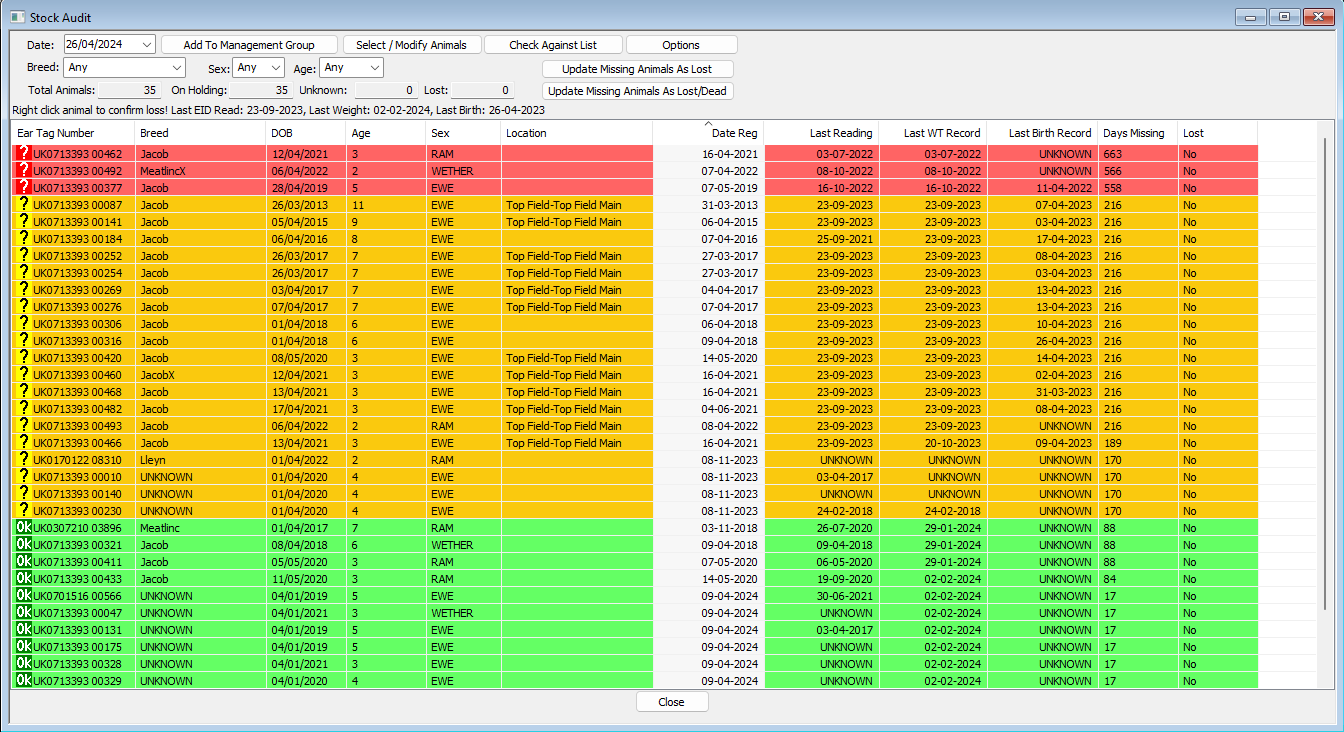1344x732 pixels.
Task: Click the yellow question mark icon for UK0713393 00184
Action: coord(24,239)
